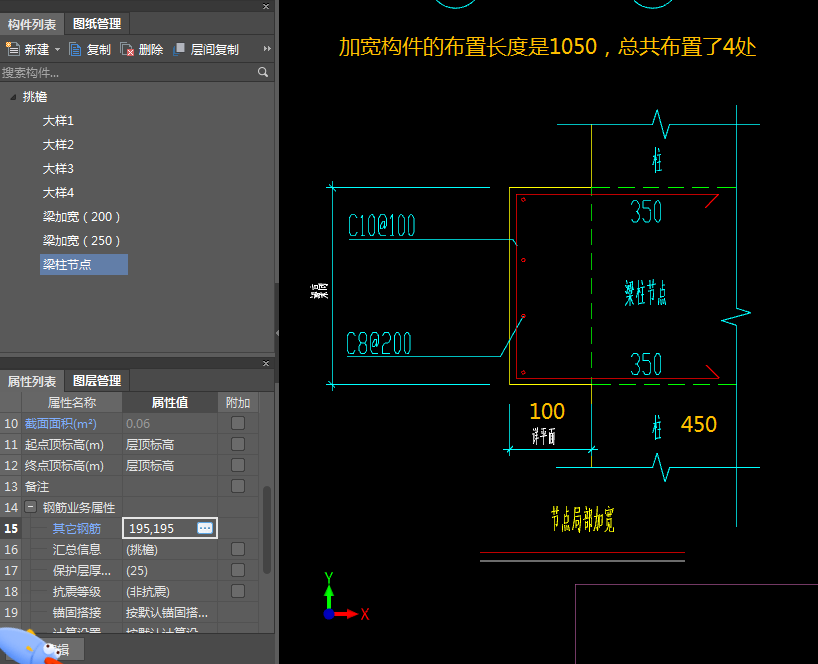Close the property list panel
The image size is (818, 664).
point(266,363)
